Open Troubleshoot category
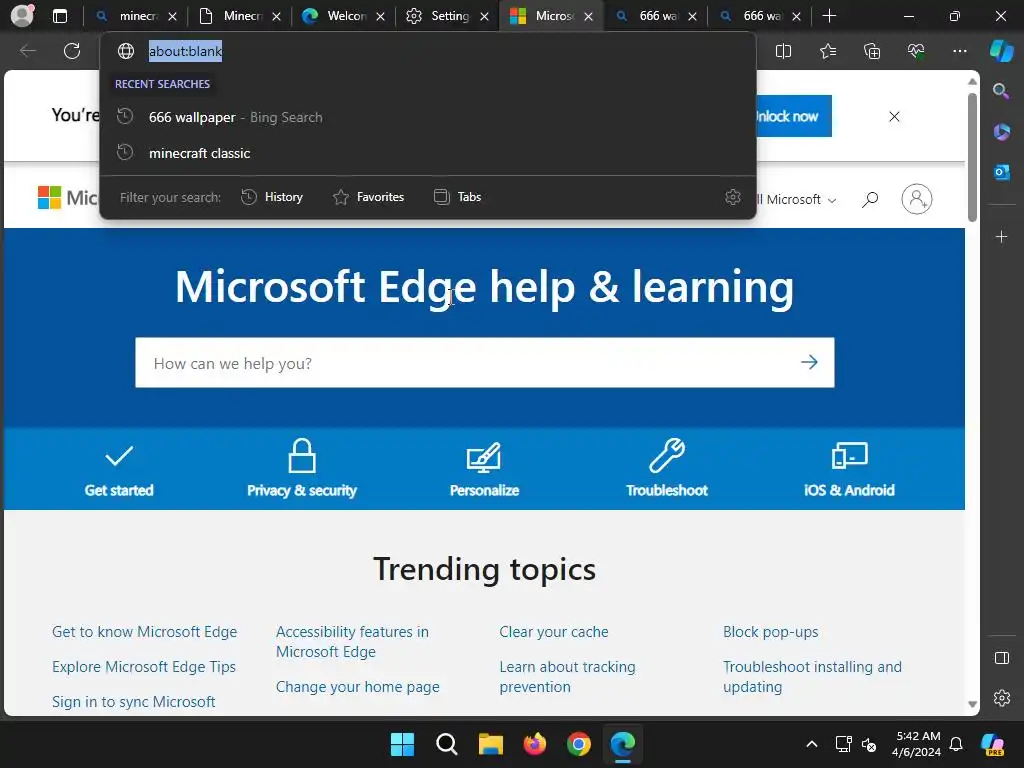 [667, 469]
